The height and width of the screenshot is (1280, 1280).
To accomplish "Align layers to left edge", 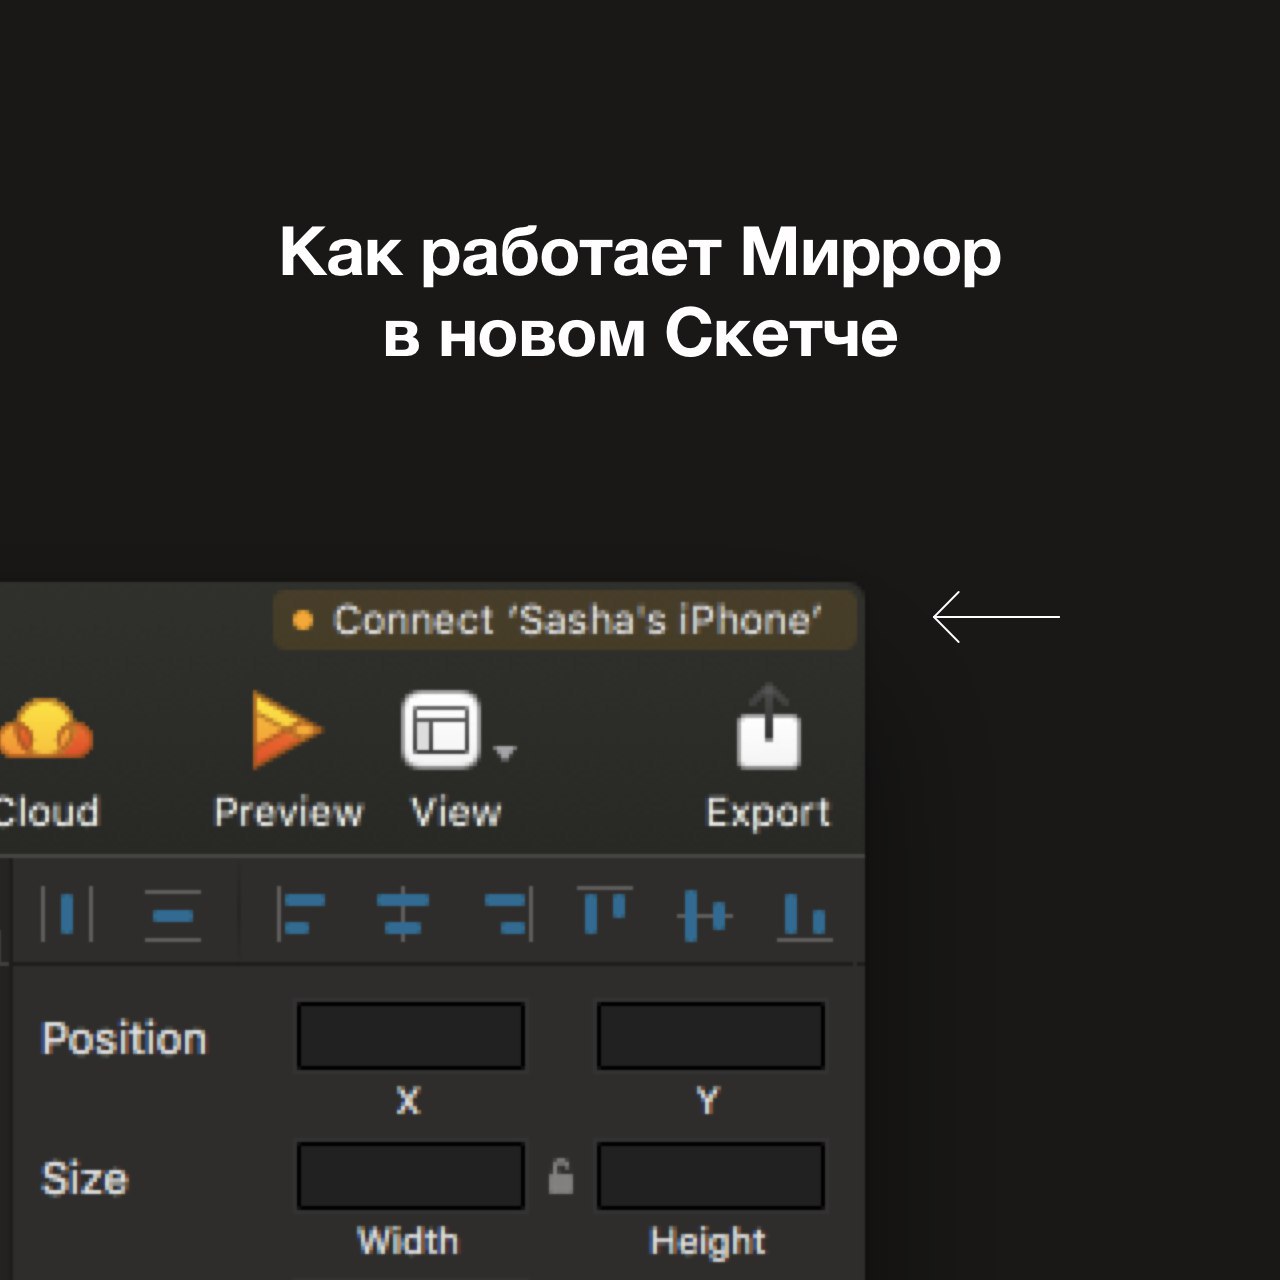I will 300,915.
